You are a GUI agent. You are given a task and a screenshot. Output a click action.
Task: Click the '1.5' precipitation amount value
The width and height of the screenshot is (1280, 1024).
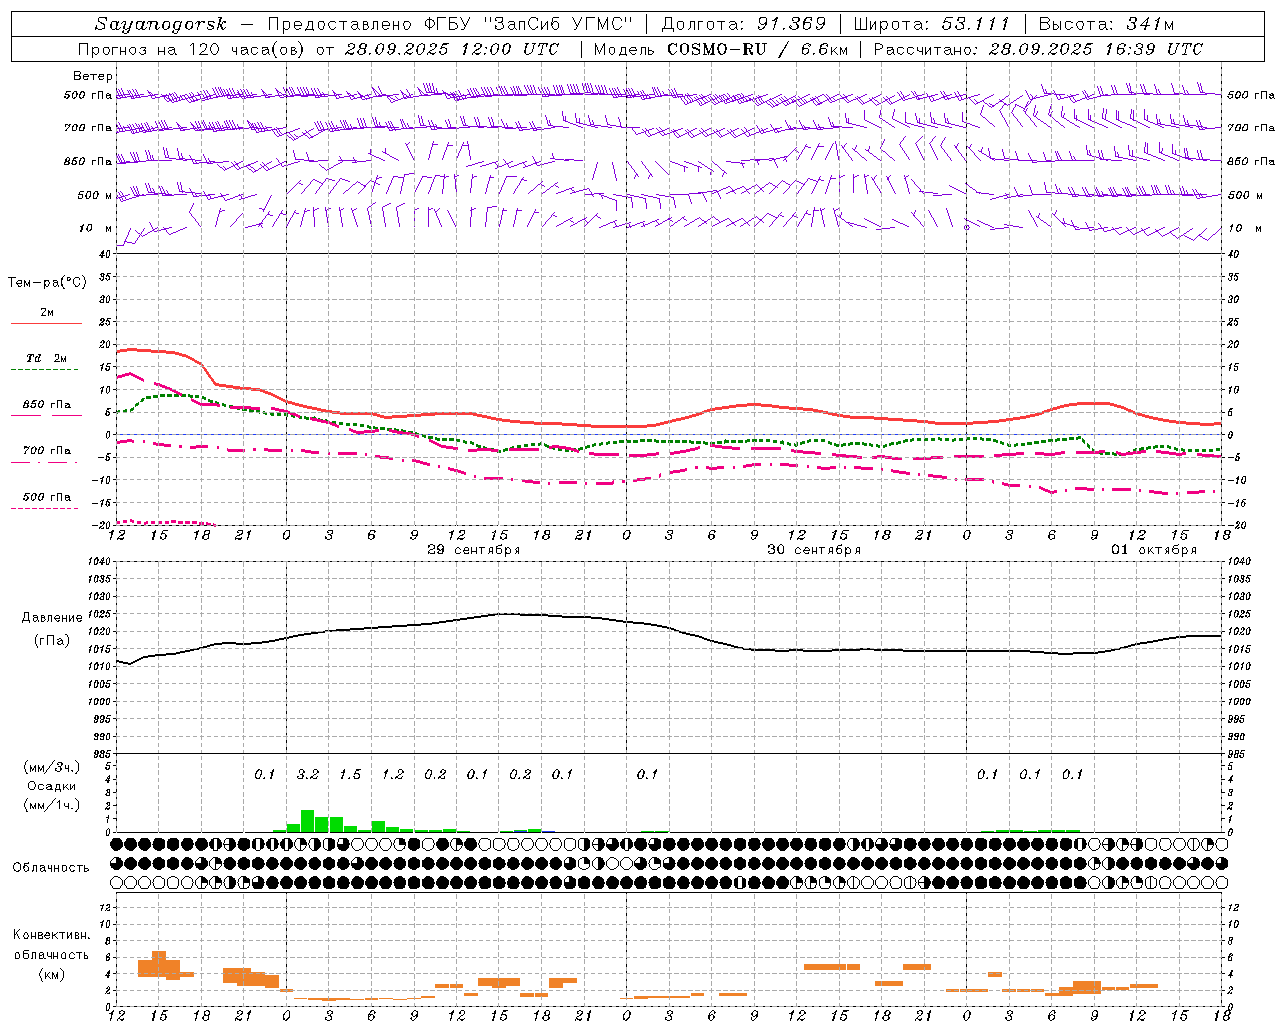click(x=350, y=774)
